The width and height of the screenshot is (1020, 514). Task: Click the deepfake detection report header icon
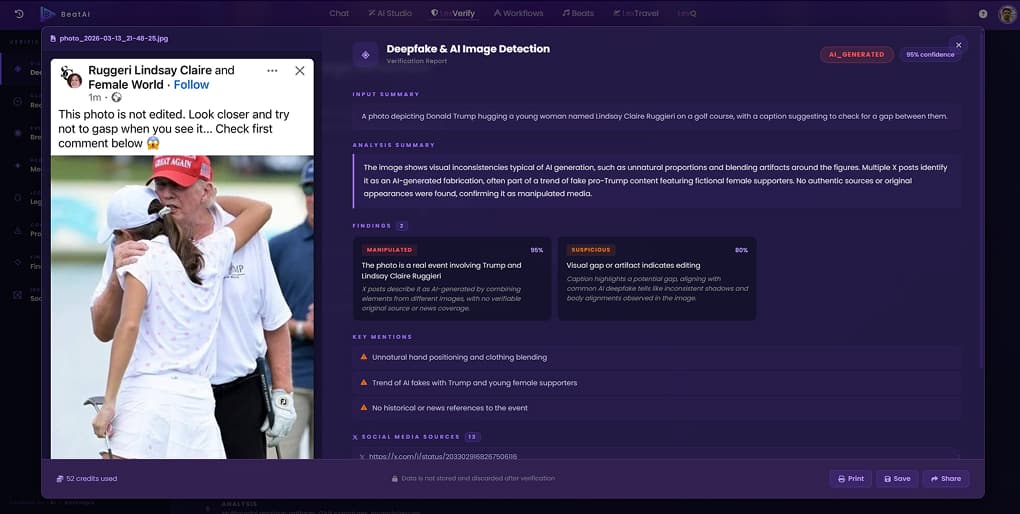[366, 54]
